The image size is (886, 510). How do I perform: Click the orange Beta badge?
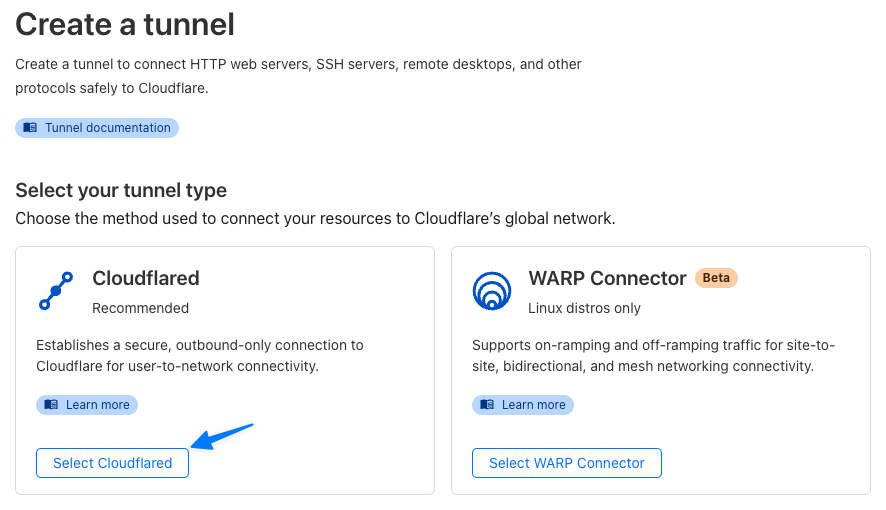point(716,278)
